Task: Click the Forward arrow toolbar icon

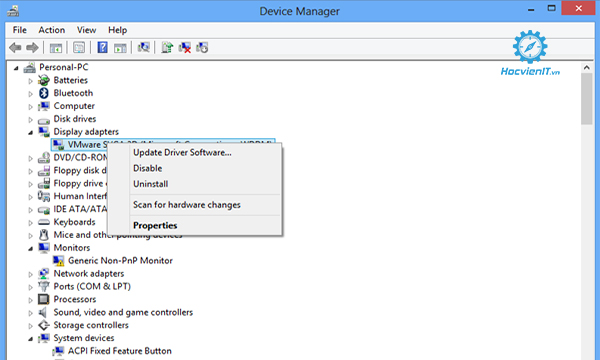Action: pos(32,48)
